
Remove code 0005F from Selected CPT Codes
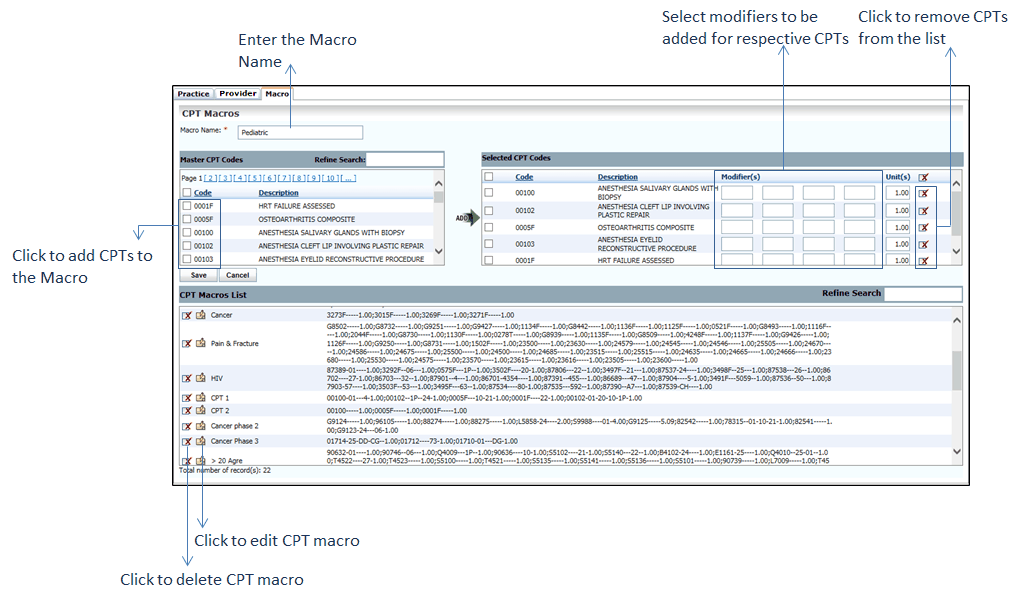924,227
